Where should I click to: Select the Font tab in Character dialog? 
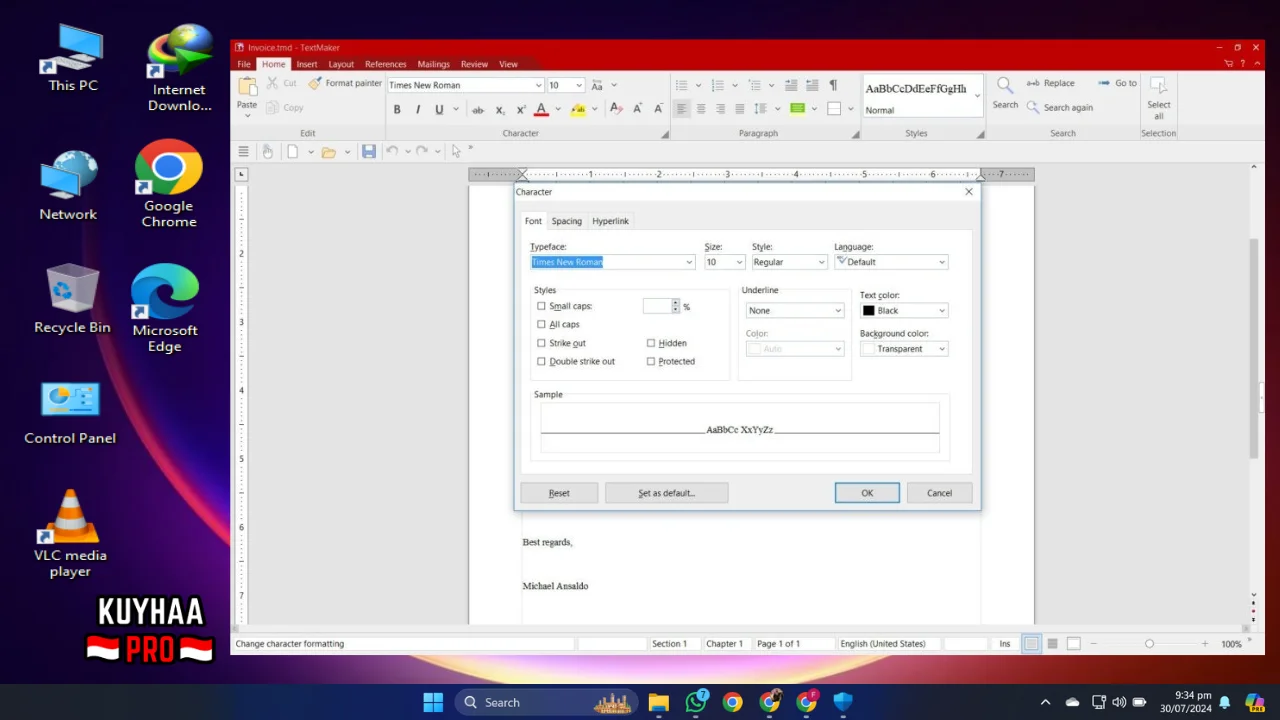[x=533, y=221]
